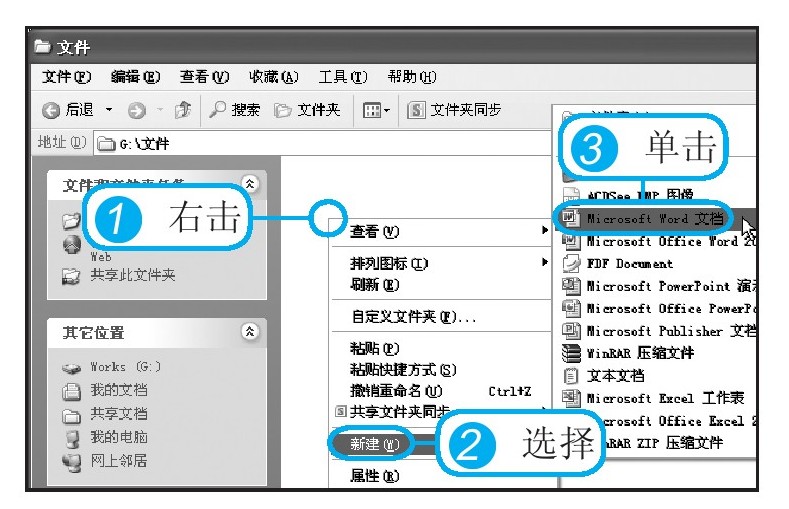Click the ACDSee BMP image icon
The width and height of the screenshot is (789, 509).
click(571, 195)
